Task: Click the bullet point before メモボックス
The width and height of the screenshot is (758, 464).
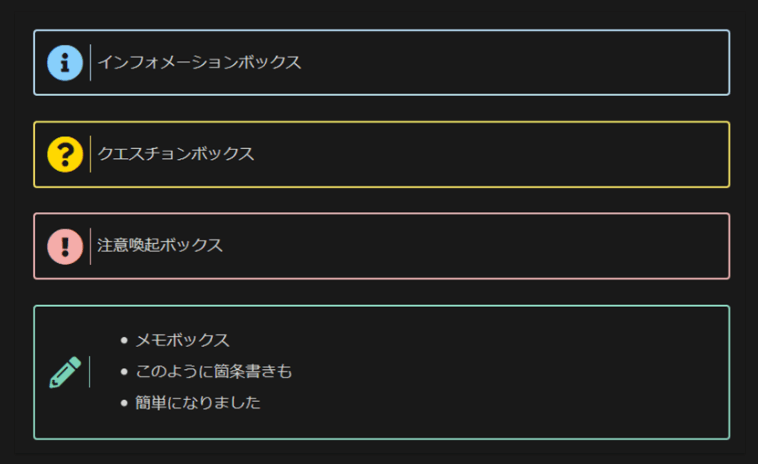Action: pyautogui.click(x=124, y=341)
